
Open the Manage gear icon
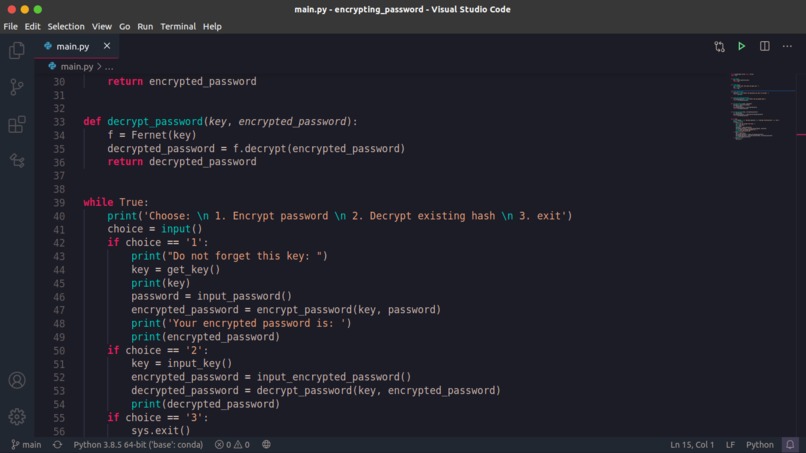(x=17, y=416)
